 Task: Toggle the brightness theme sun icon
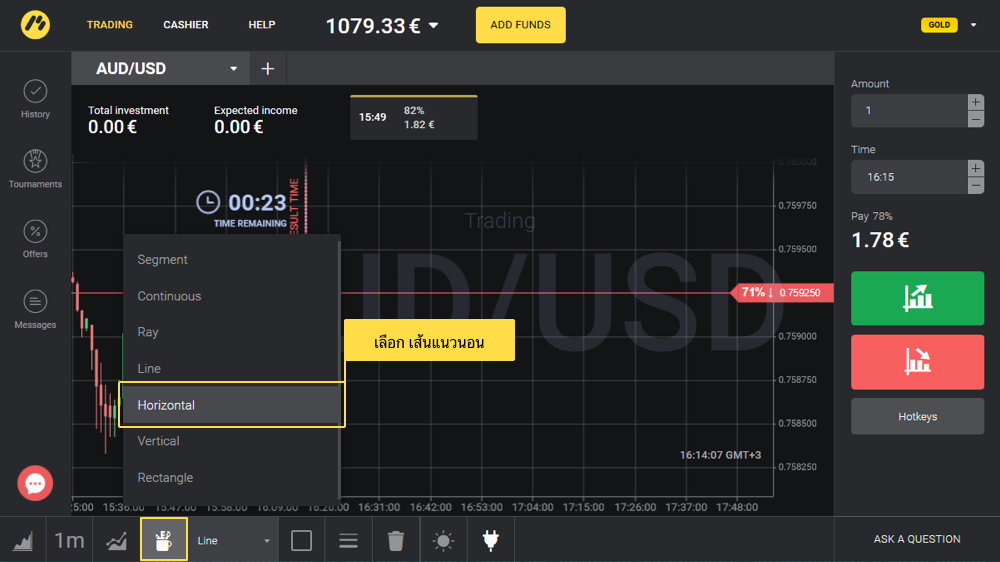point(443,540)
